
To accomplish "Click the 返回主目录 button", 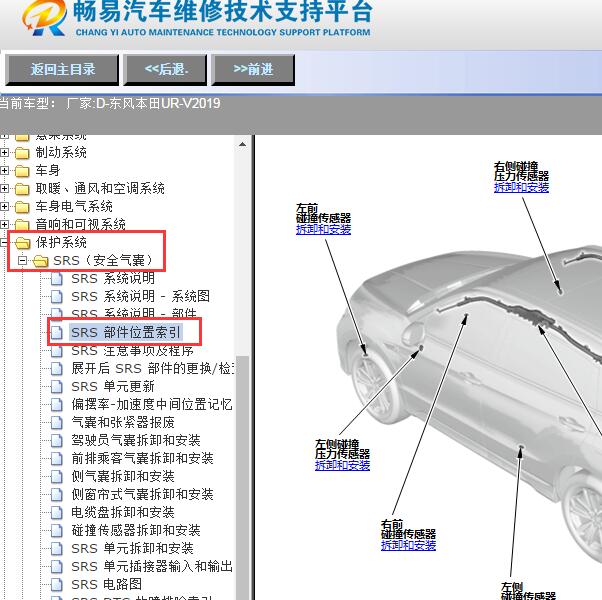I will coord(62,69).
